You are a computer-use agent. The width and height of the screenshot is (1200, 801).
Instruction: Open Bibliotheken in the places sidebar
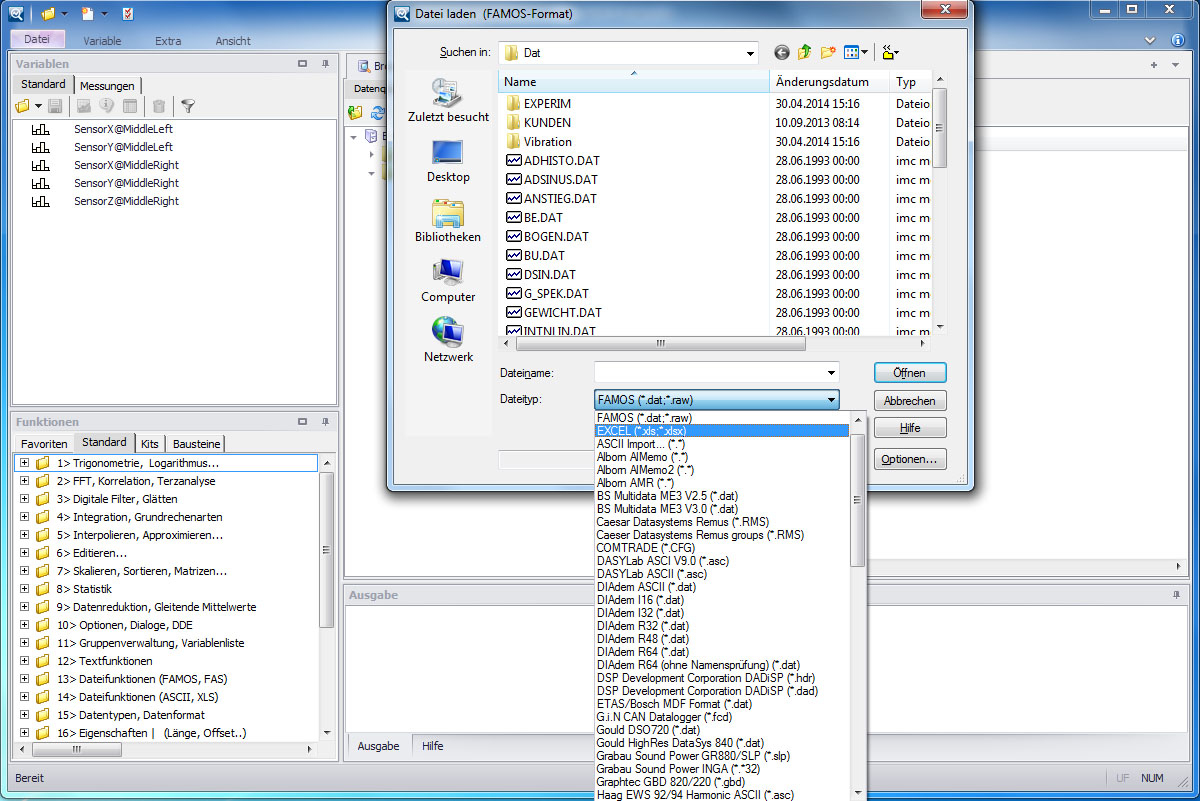tap(448, 220)
